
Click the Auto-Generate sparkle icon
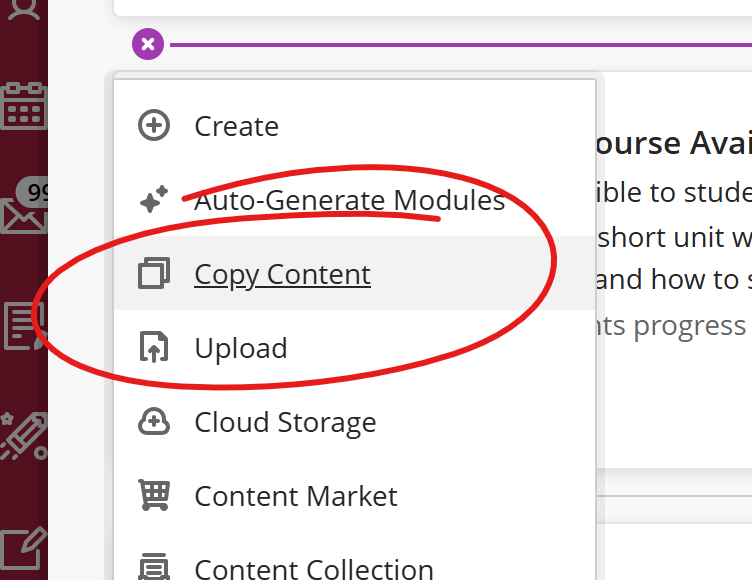point(154,199)
